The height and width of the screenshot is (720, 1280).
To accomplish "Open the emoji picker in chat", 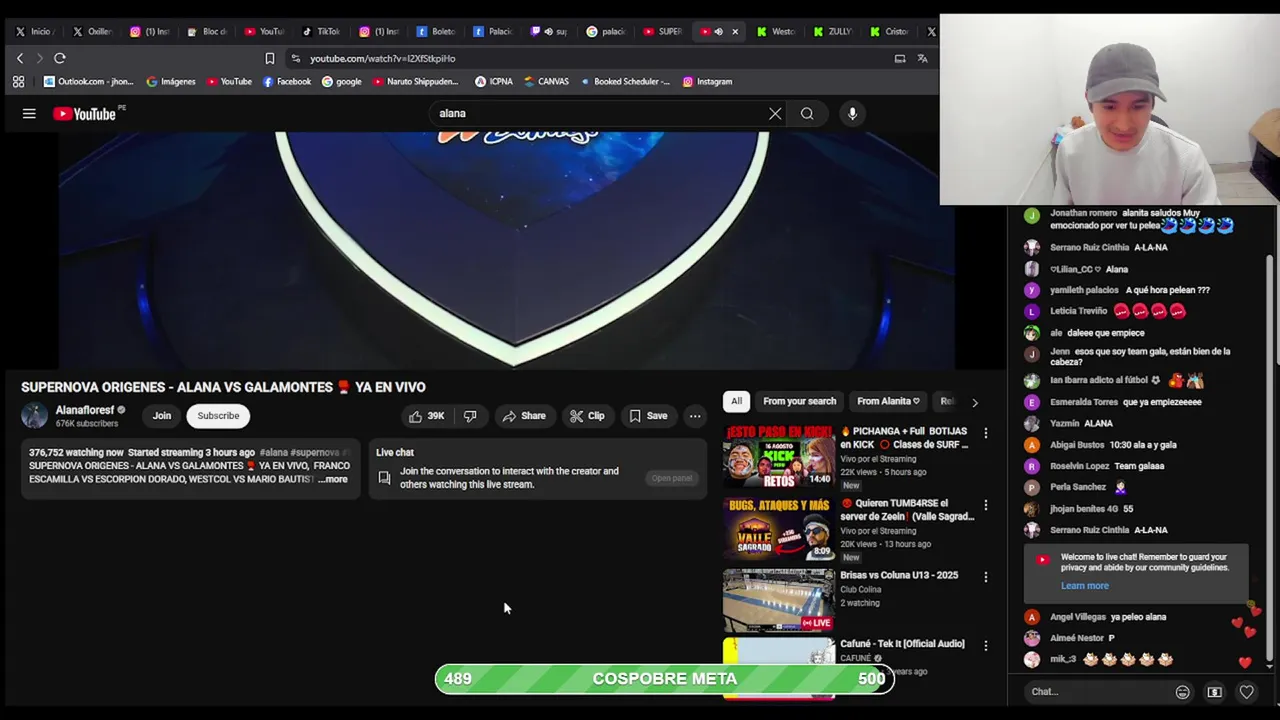I will pos(1182,692).
